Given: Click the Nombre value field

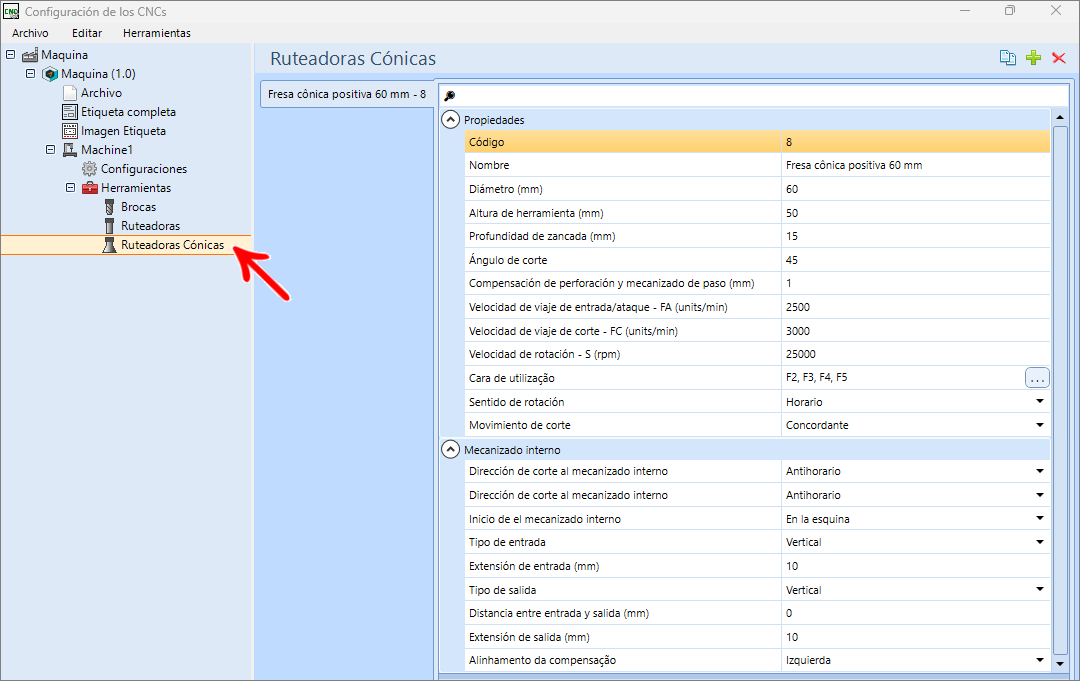Looking at the screenshot, I should (915, 165).
